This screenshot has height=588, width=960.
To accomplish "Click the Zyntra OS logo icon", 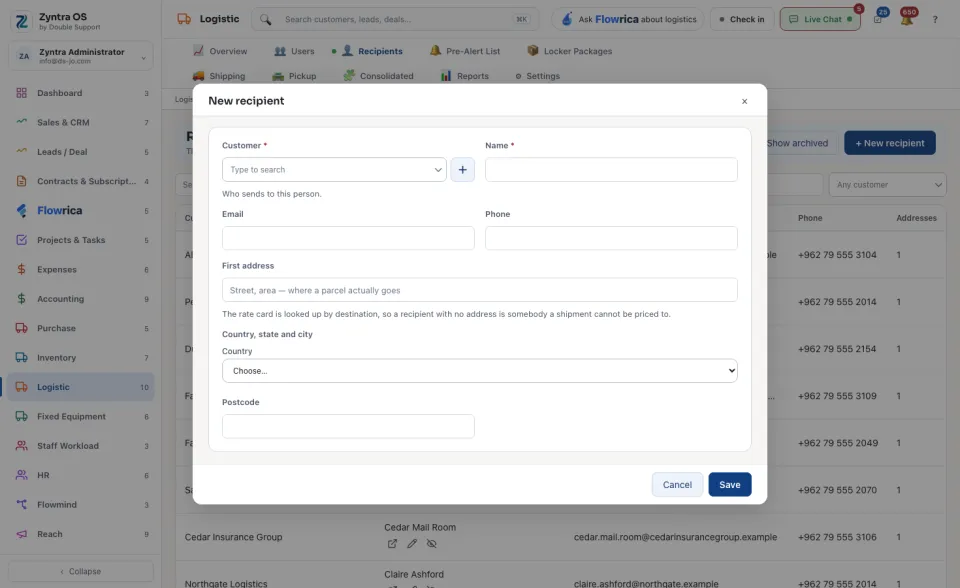I will [x=21, y=21].
